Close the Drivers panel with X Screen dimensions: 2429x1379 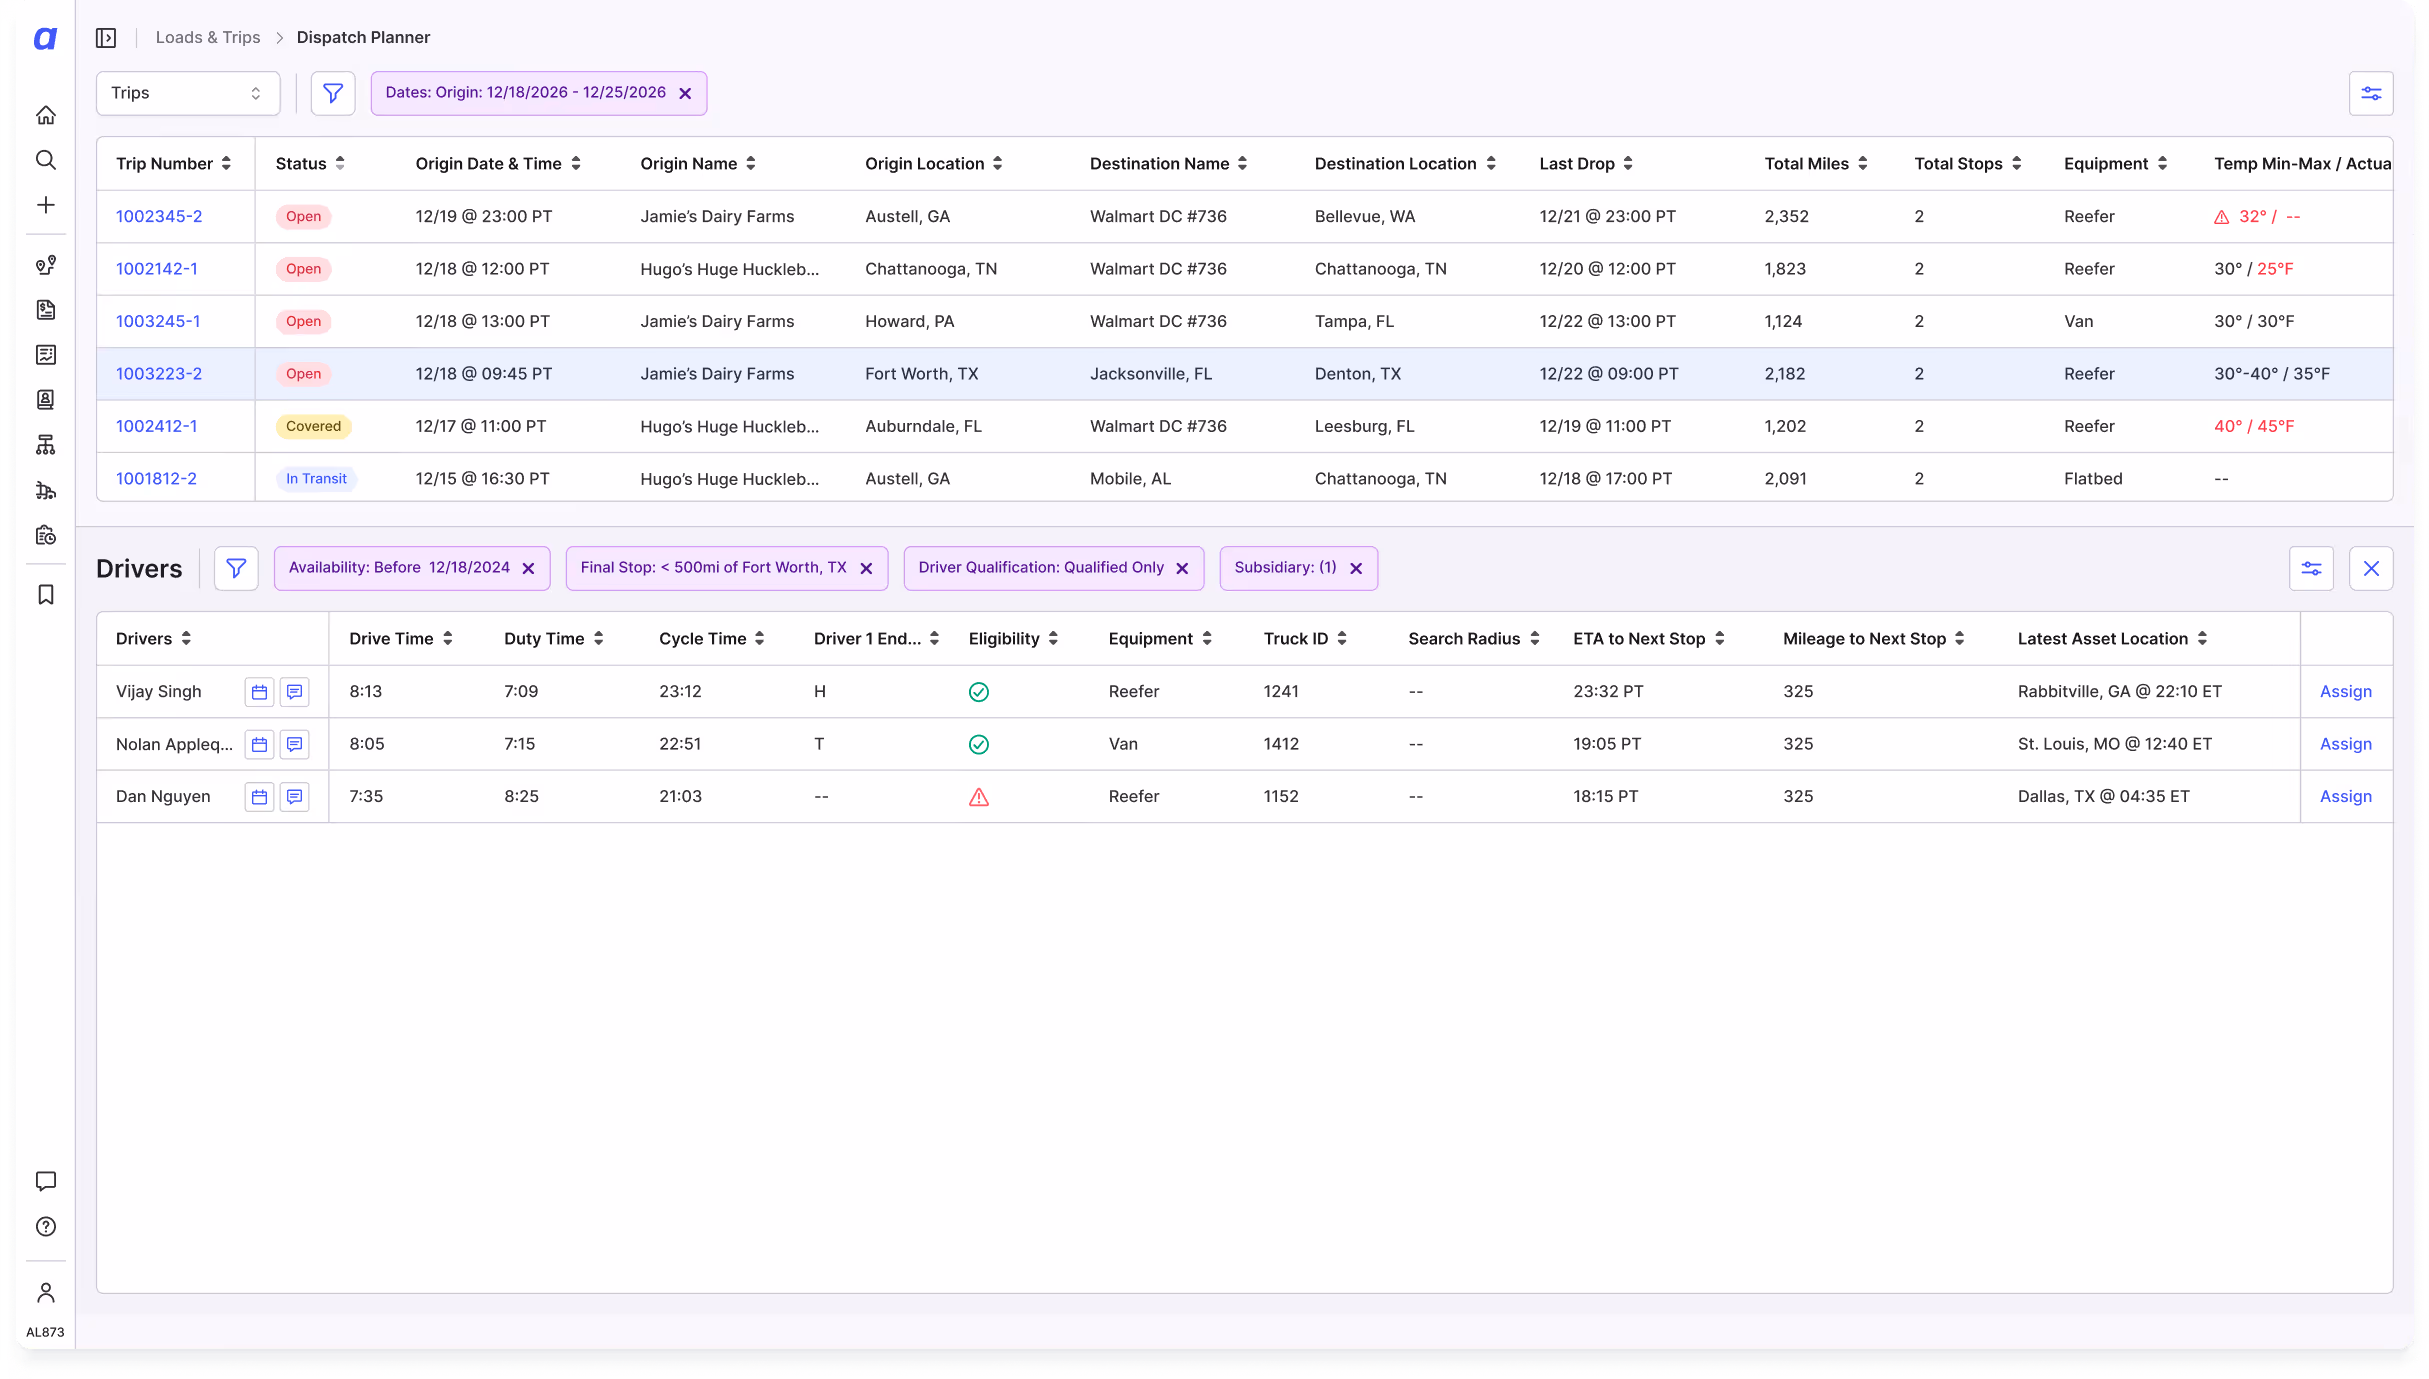coord(2370,569)
